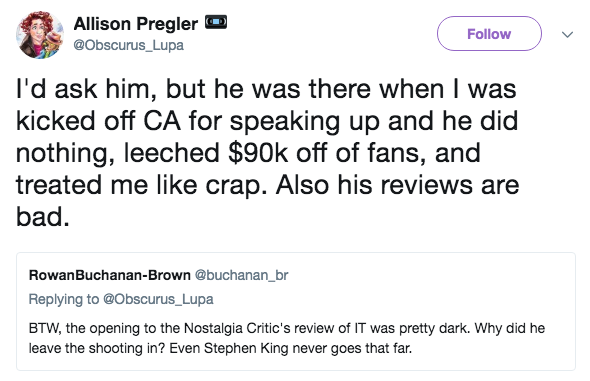This screenshot has width=590, height=381.
Task: Follow Allison Pregler's account
Action: pos(489,34)
